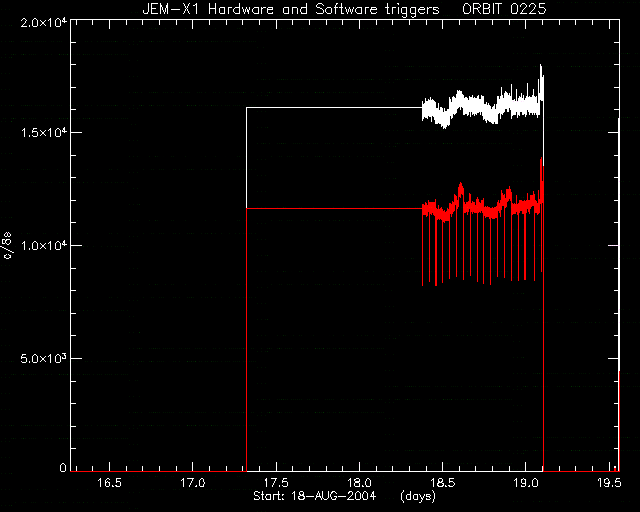The image size is (640, 512).
Task: Click the 5.0×10³ y-axis tick label
Action: (44, 358)
